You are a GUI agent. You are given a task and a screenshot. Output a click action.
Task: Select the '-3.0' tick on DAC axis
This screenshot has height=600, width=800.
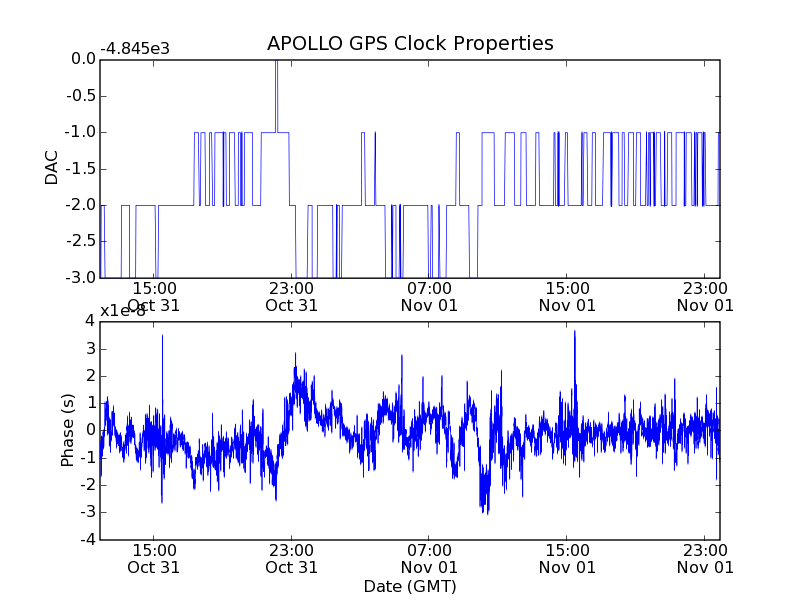click(x=81, y=278)
